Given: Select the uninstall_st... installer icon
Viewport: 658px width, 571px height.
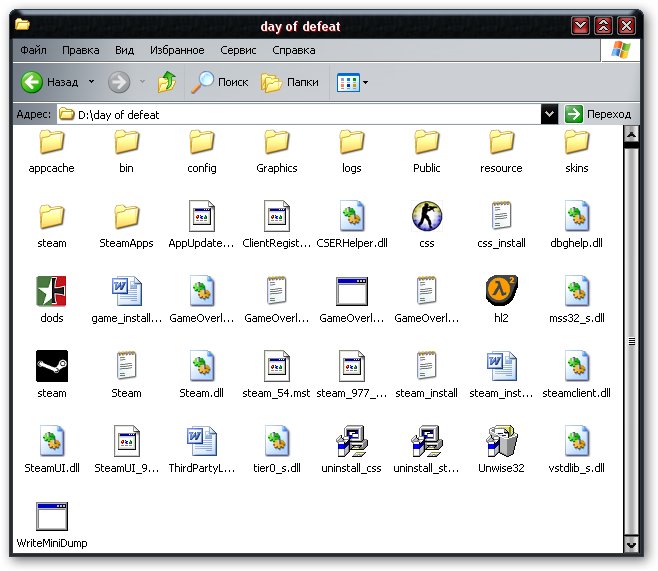Looking at the screenshot, I should [426, 441].
